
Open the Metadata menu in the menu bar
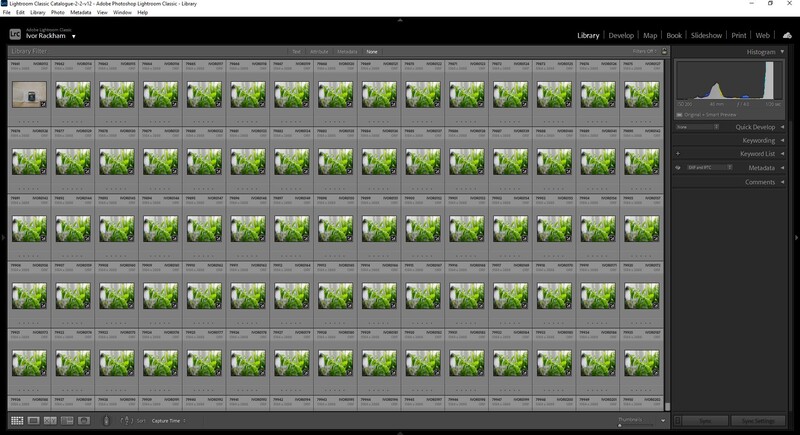(x=81, y=12)
